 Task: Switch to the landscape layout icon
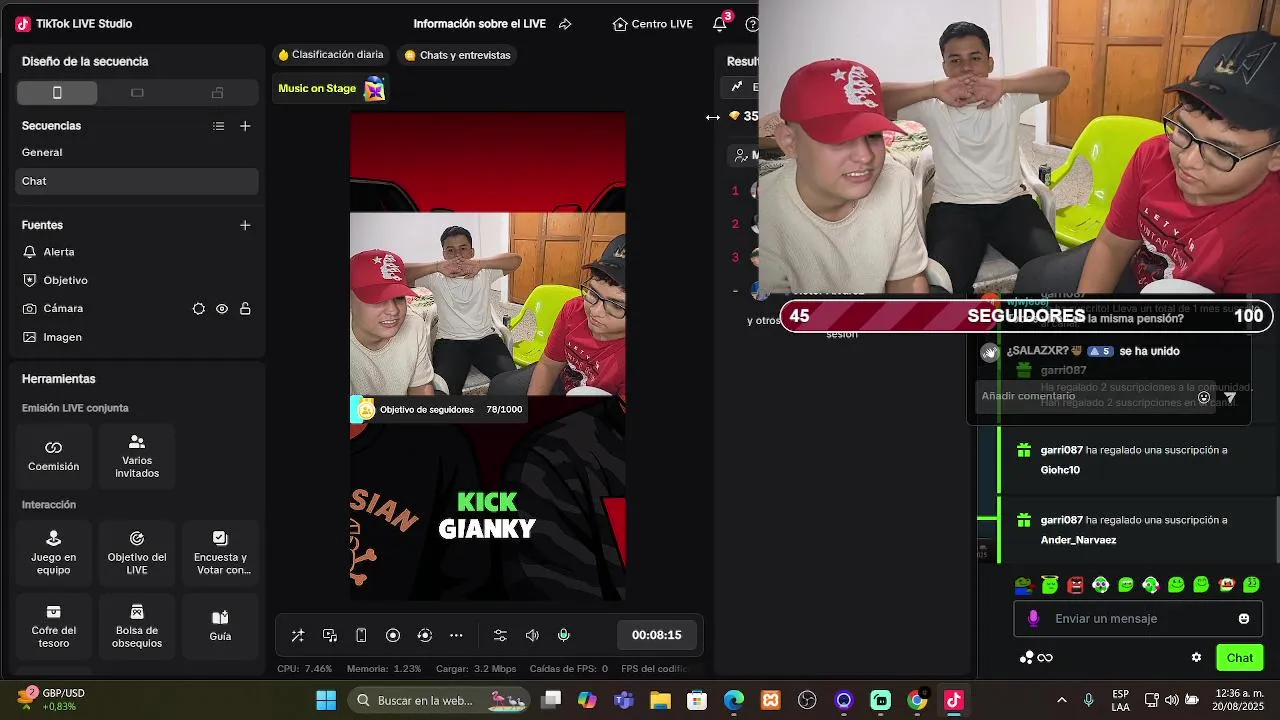pos(137,93)
